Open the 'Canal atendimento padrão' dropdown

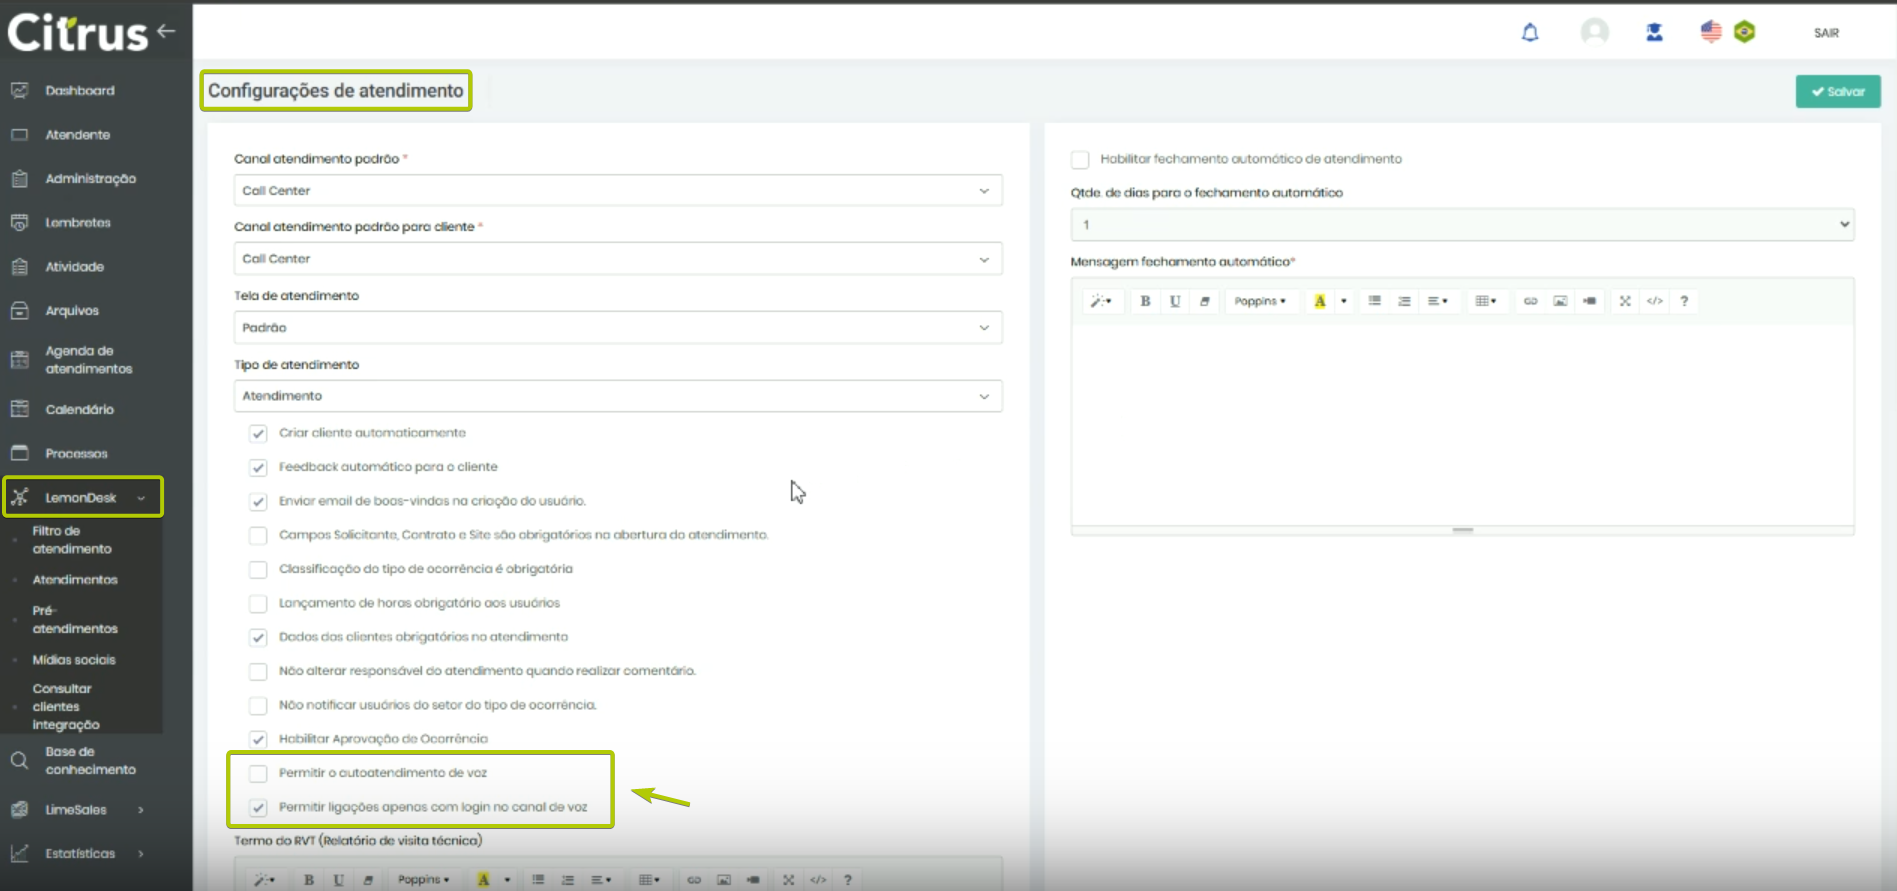tap(617, 191)
